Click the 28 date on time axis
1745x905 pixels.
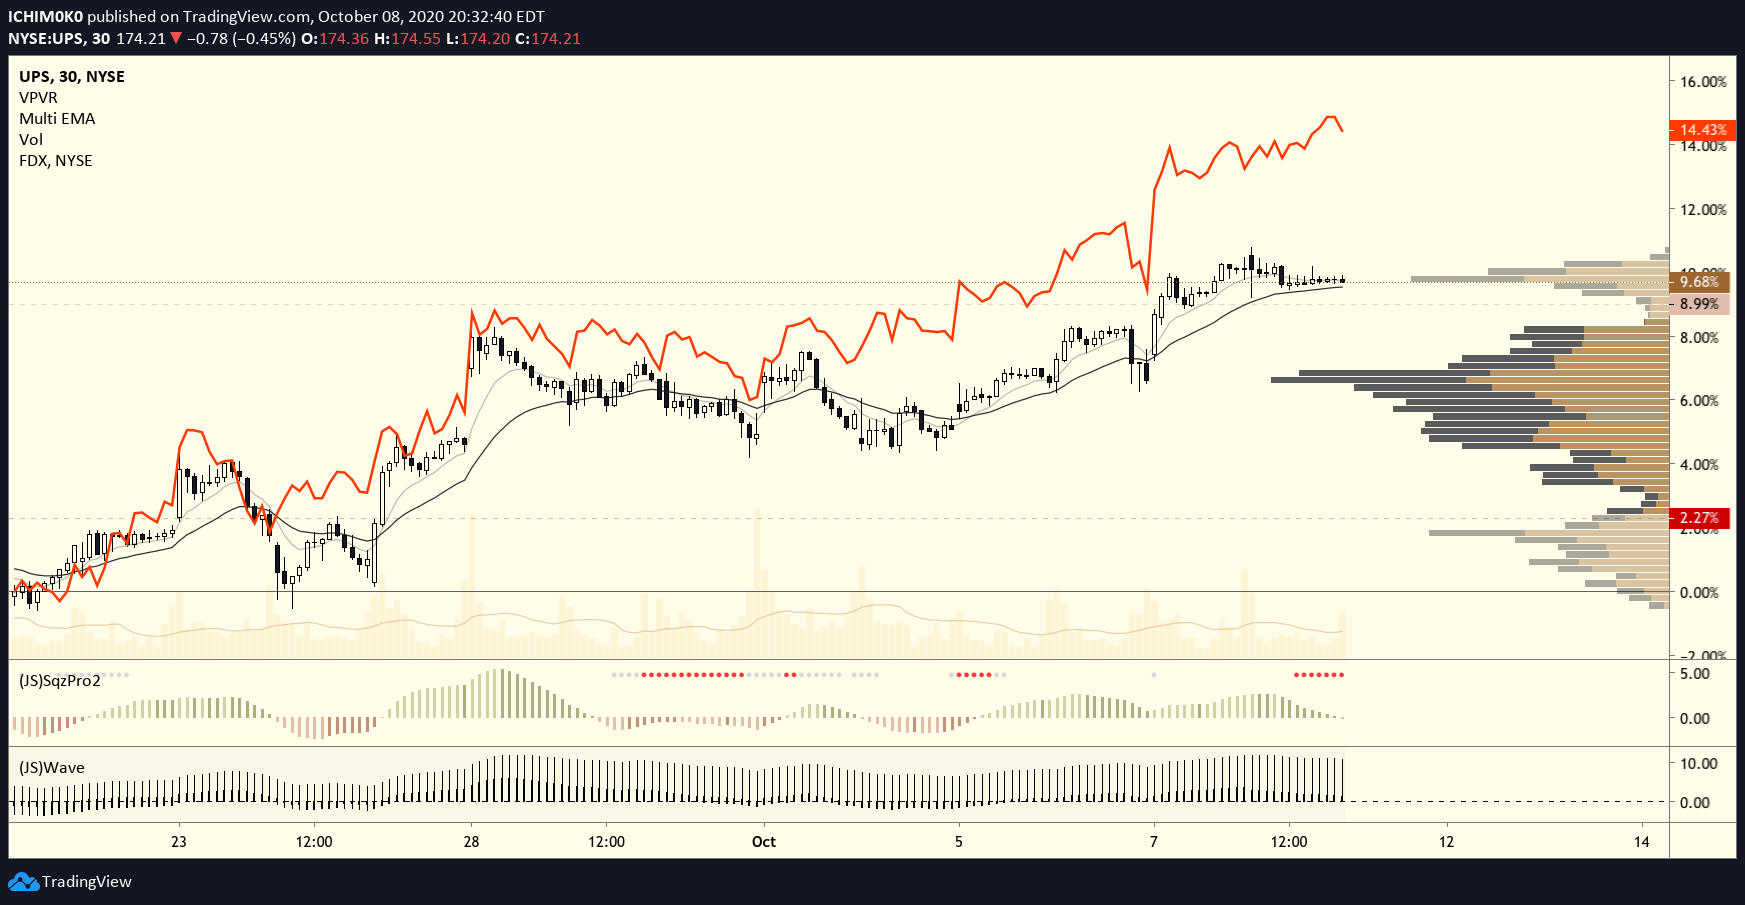471,842
